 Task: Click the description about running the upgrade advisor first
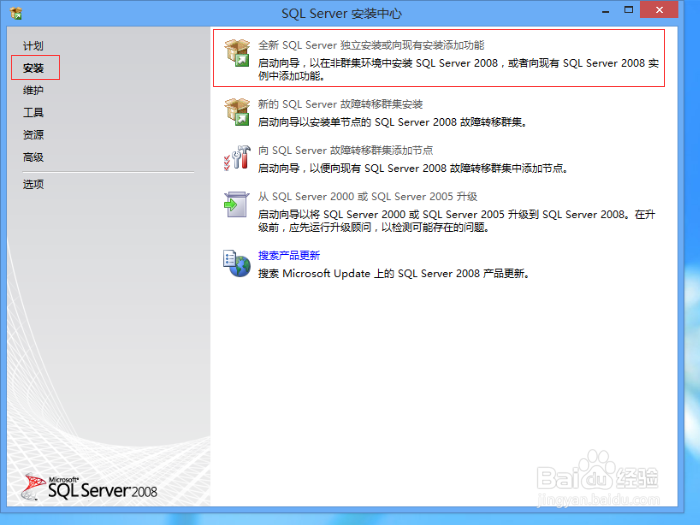click(x=457, y=221)
